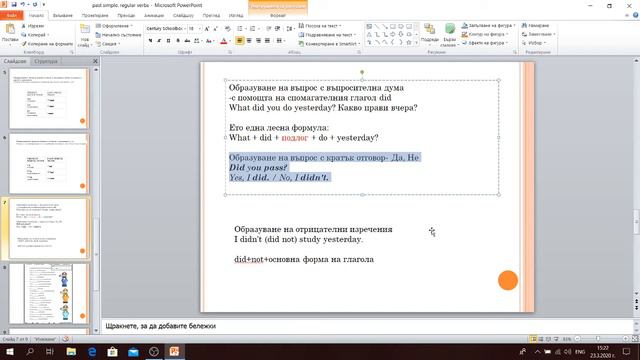
Task: Clear all formatting icon in font group
Action: [x=227, y=29]
